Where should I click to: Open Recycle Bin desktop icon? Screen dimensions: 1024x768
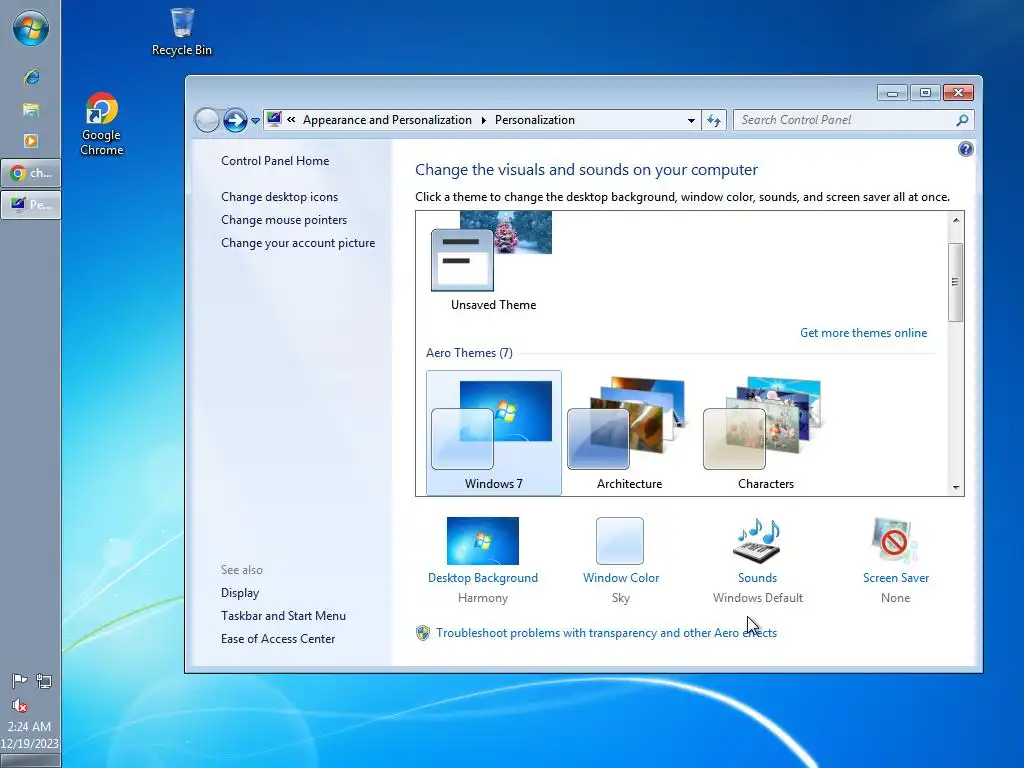point(182,32)
